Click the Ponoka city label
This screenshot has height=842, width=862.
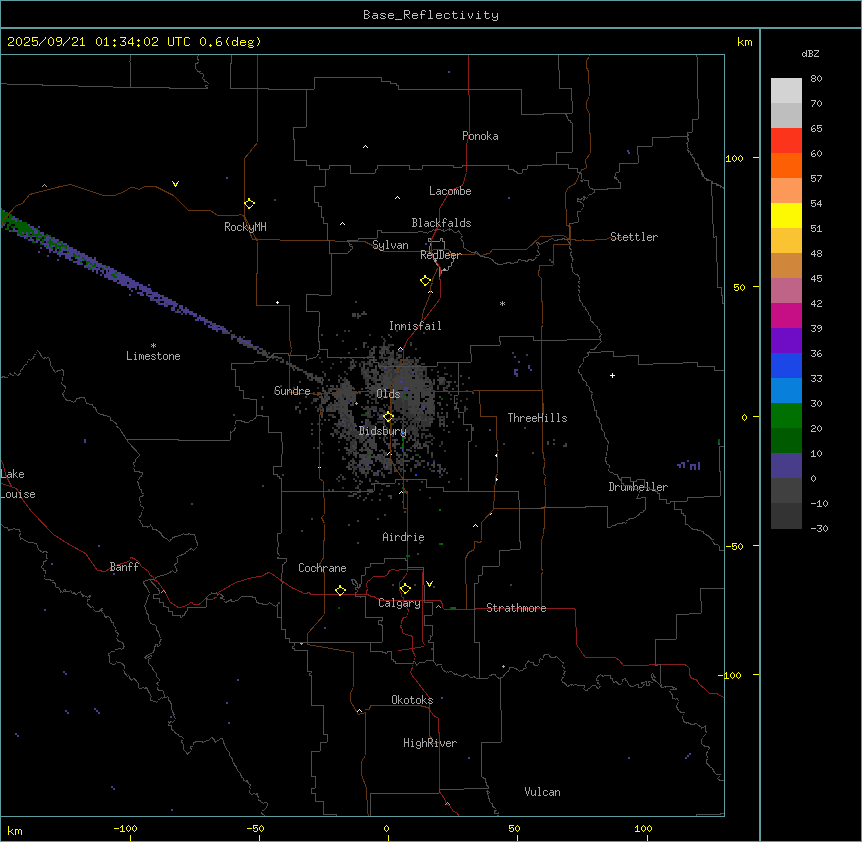click(x=480, y=136)
